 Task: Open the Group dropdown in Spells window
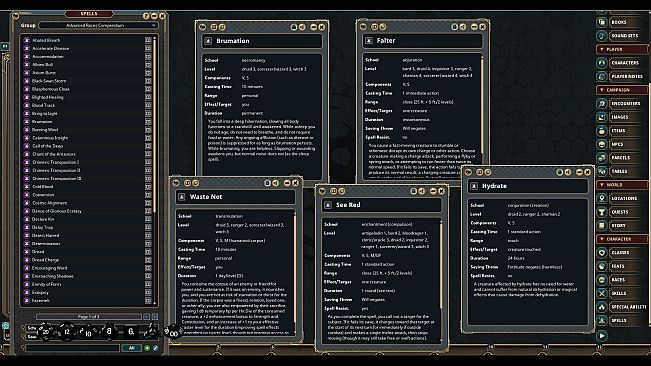[x=98, y=25]
